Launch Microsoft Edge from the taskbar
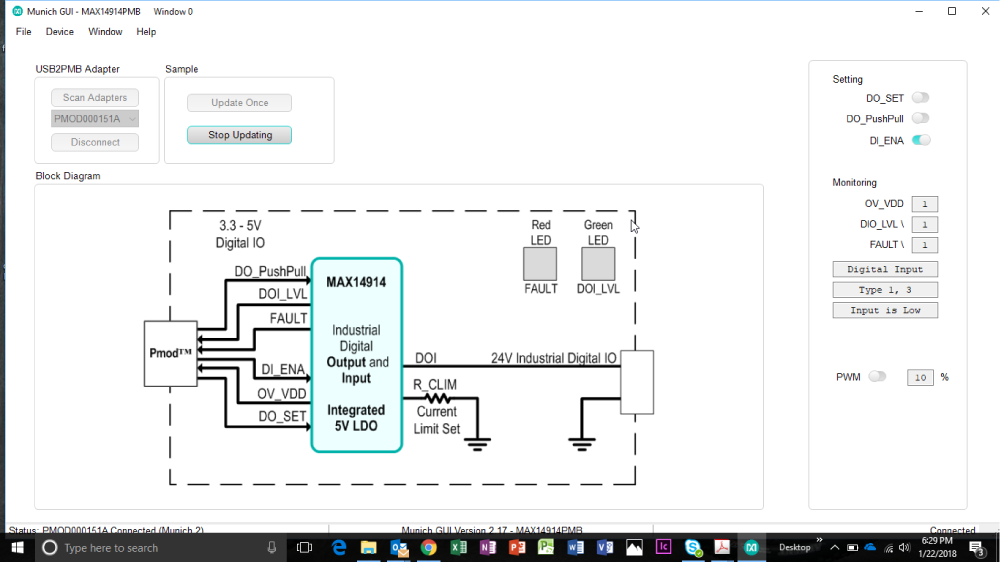 pyautogui.click(x=339, y=548)
